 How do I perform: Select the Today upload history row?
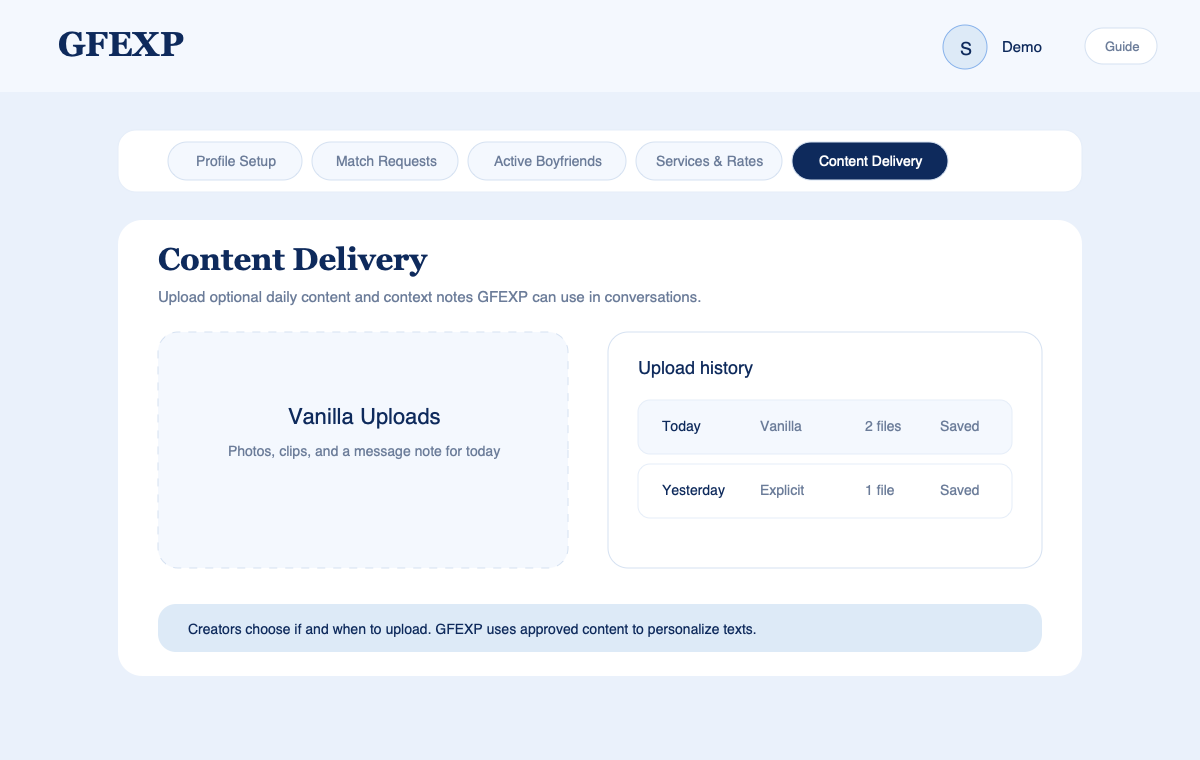[825, 427]
